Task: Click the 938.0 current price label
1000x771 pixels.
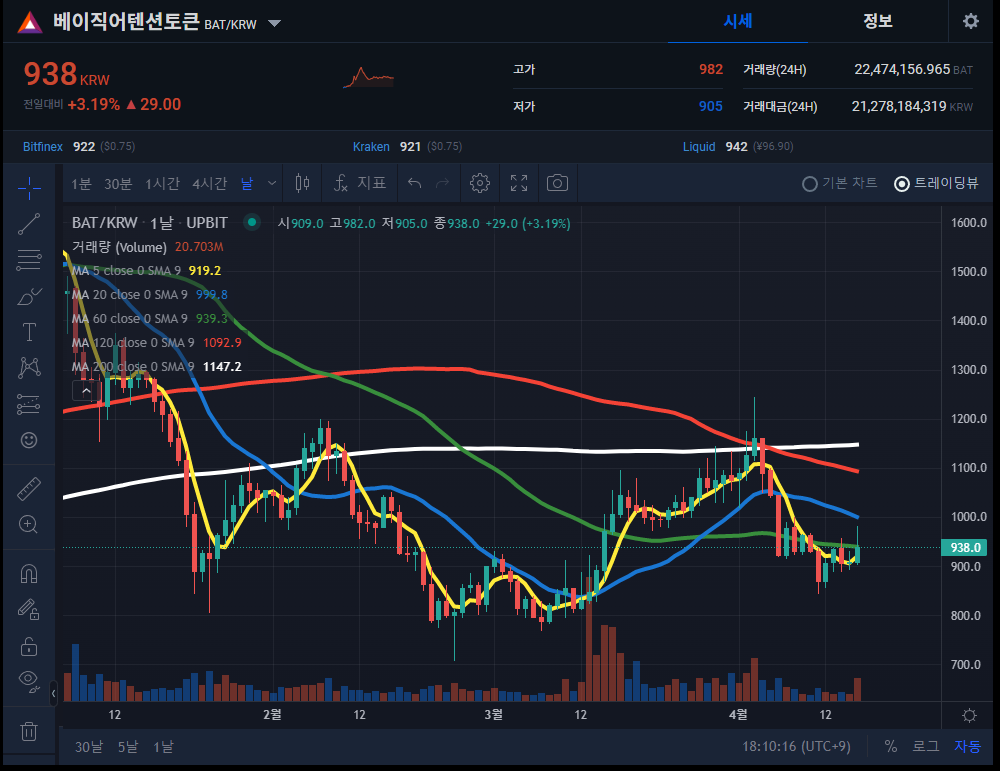Action: tap(964, 547)
